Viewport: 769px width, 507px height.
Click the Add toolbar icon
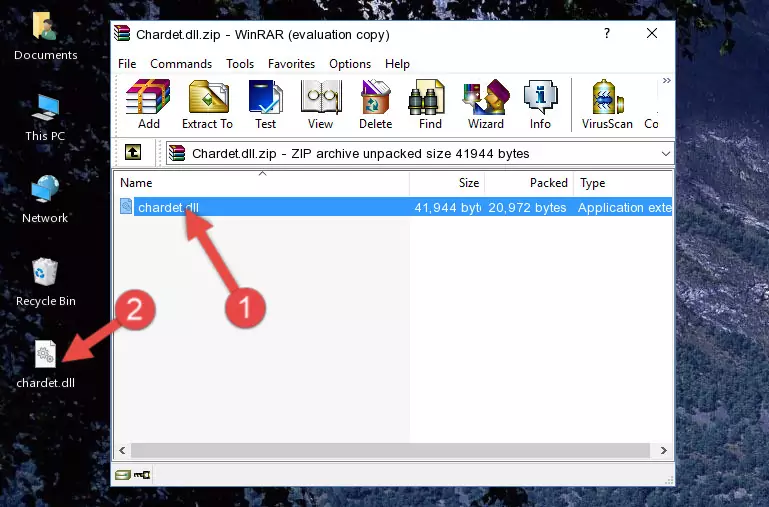pyautogui.click(x=148, y=104)
